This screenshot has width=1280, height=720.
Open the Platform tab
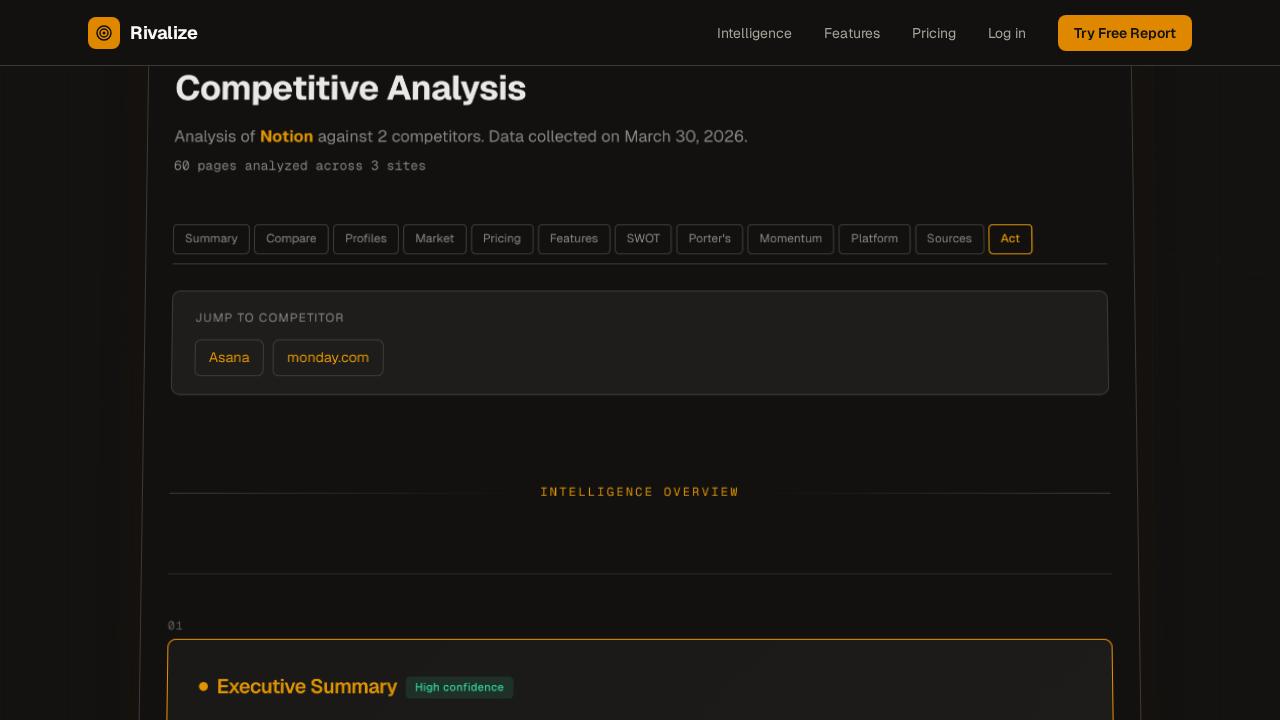pos(874,239)
